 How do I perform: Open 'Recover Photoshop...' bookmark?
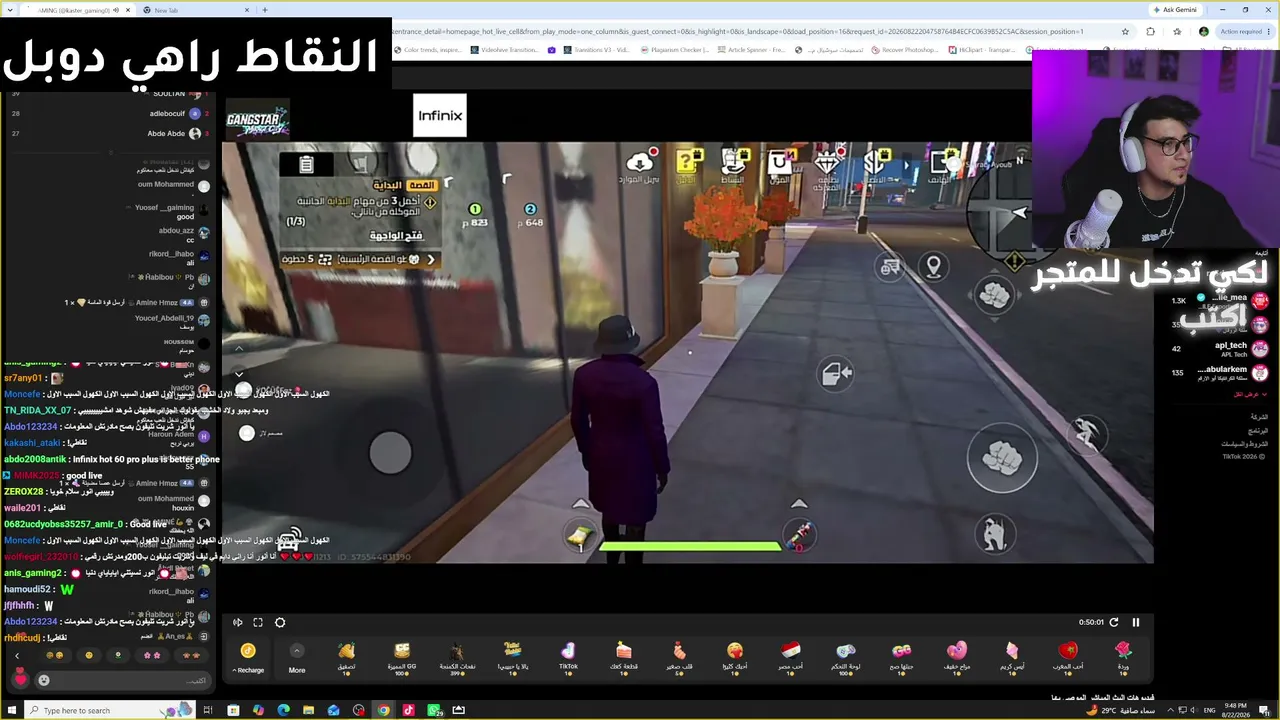[x=905, y=49]
